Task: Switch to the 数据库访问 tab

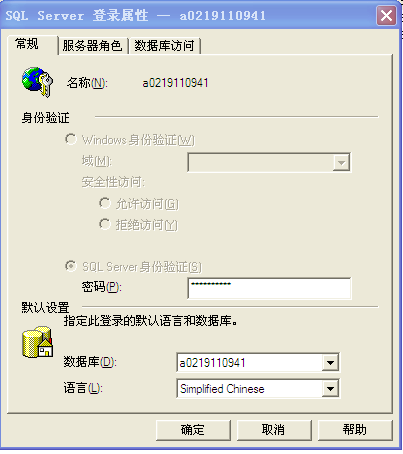Action: pos(164,46)
